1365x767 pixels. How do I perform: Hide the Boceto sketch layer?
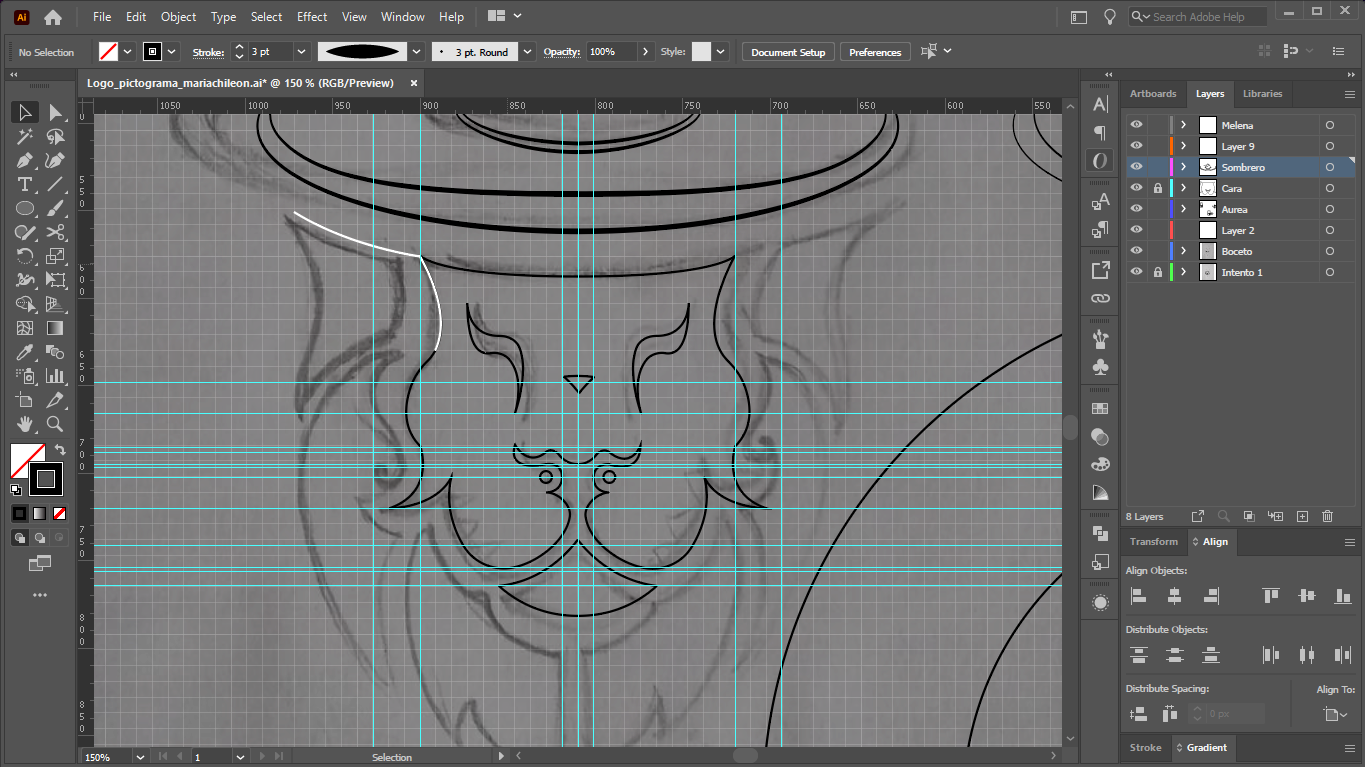click(1136, 251)
